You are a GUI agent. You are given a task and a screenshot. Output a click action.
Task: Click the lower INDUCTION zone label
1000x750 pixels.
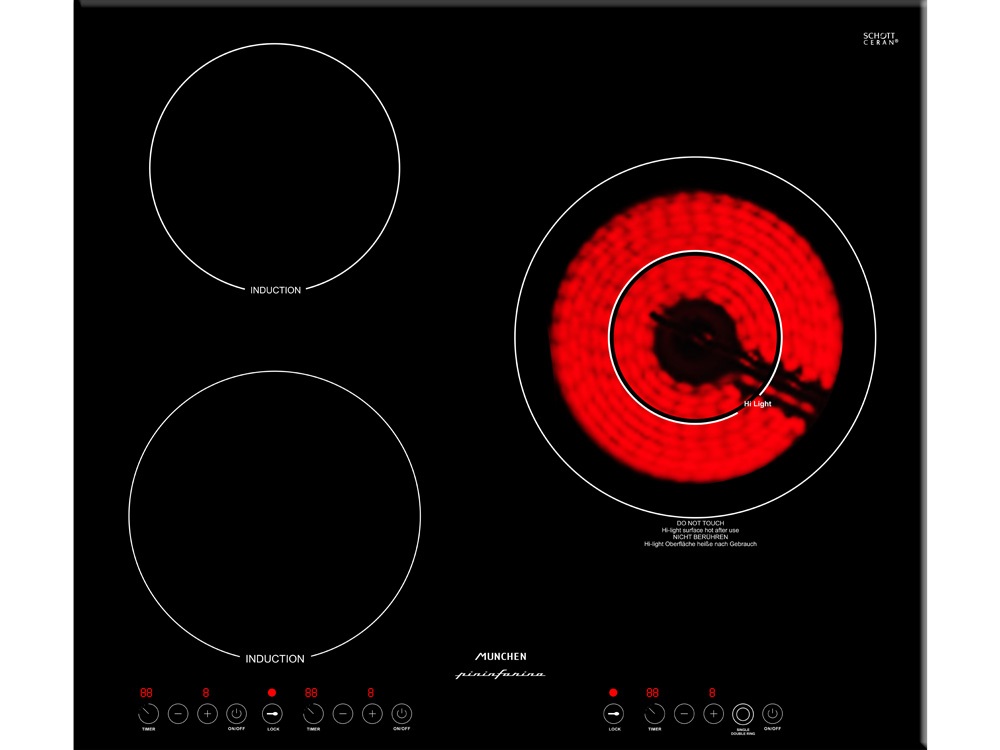coord(275,659)
